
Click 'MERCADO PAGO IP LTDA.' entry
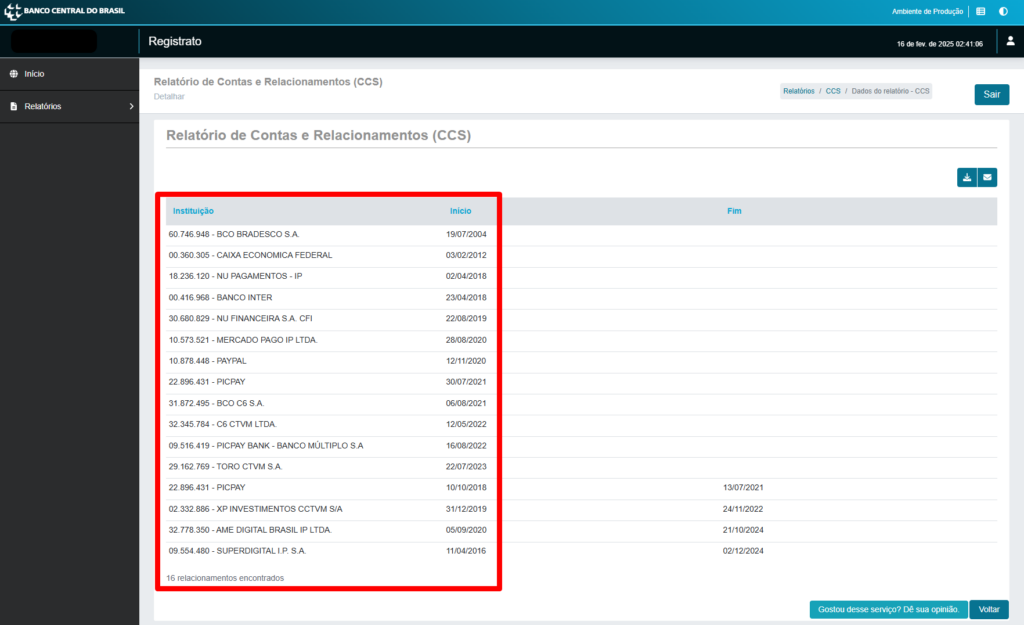coord(243,340)
